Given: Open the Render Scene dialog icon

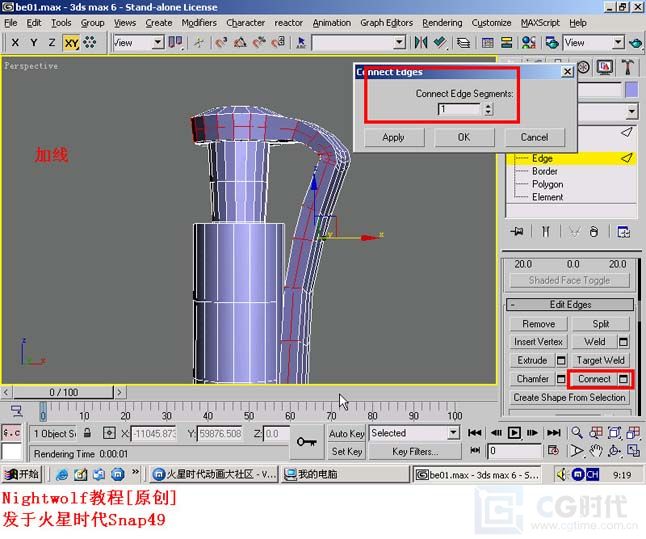Looking at the screenshot, I should click(552, 42).
